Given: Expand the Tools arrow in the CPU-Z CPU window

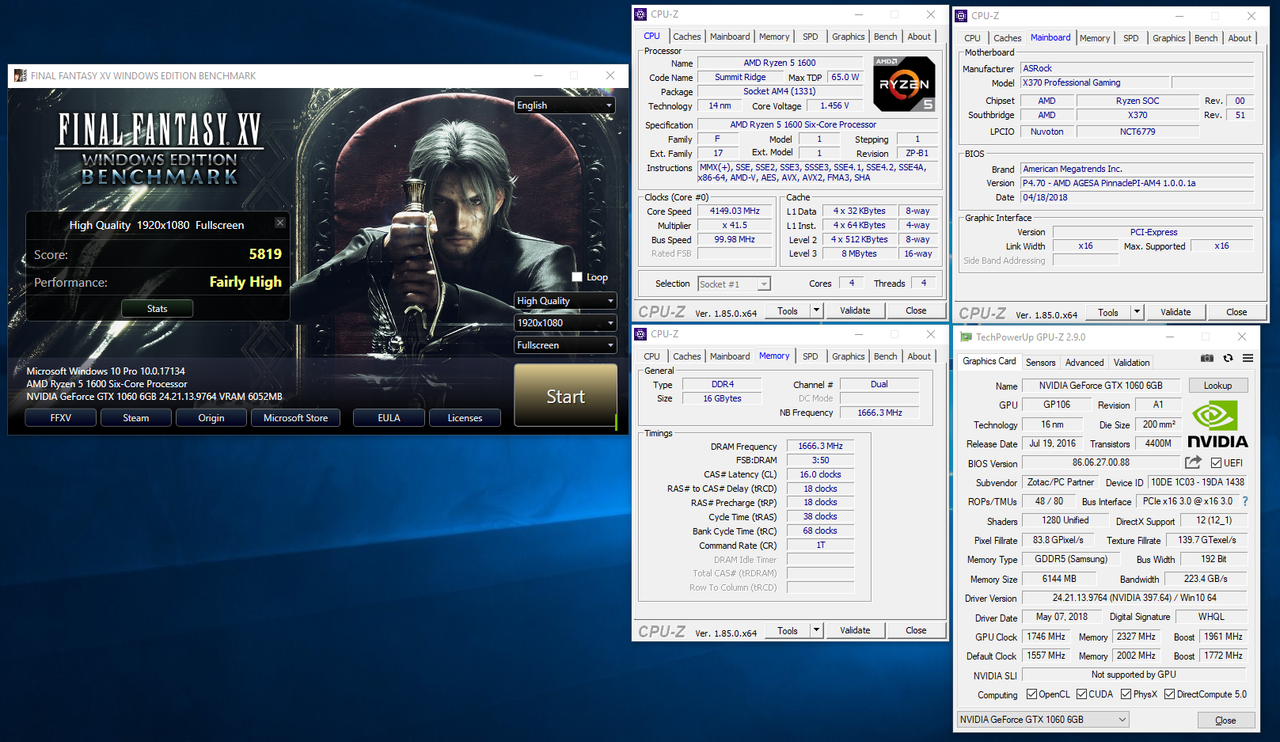Looking at the screenshot, I should point(816,311).
